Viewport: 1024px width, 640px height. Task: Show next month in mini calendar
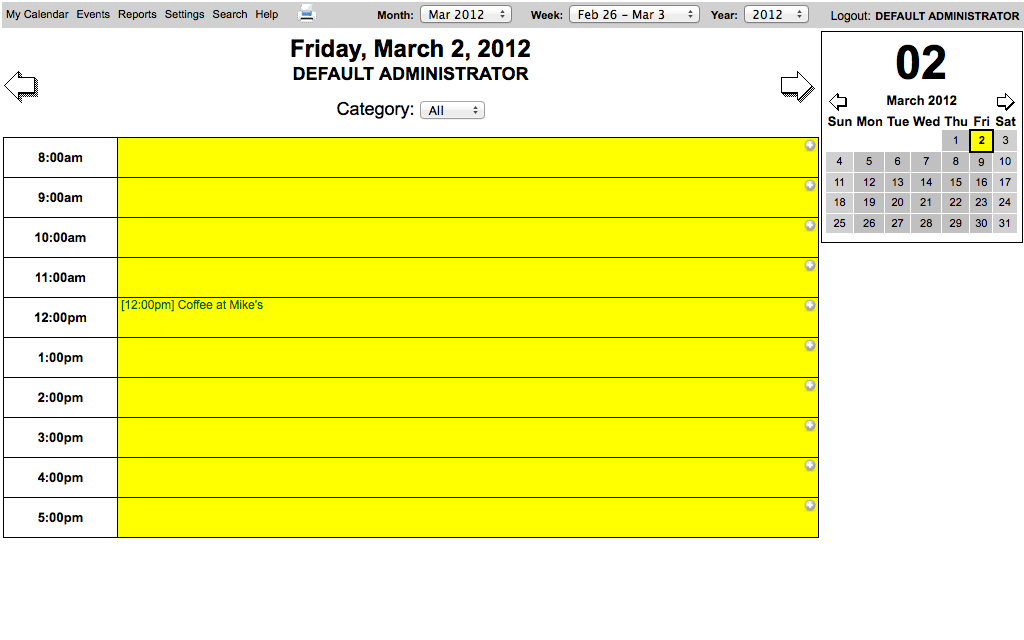click(x=1005, y=101)
